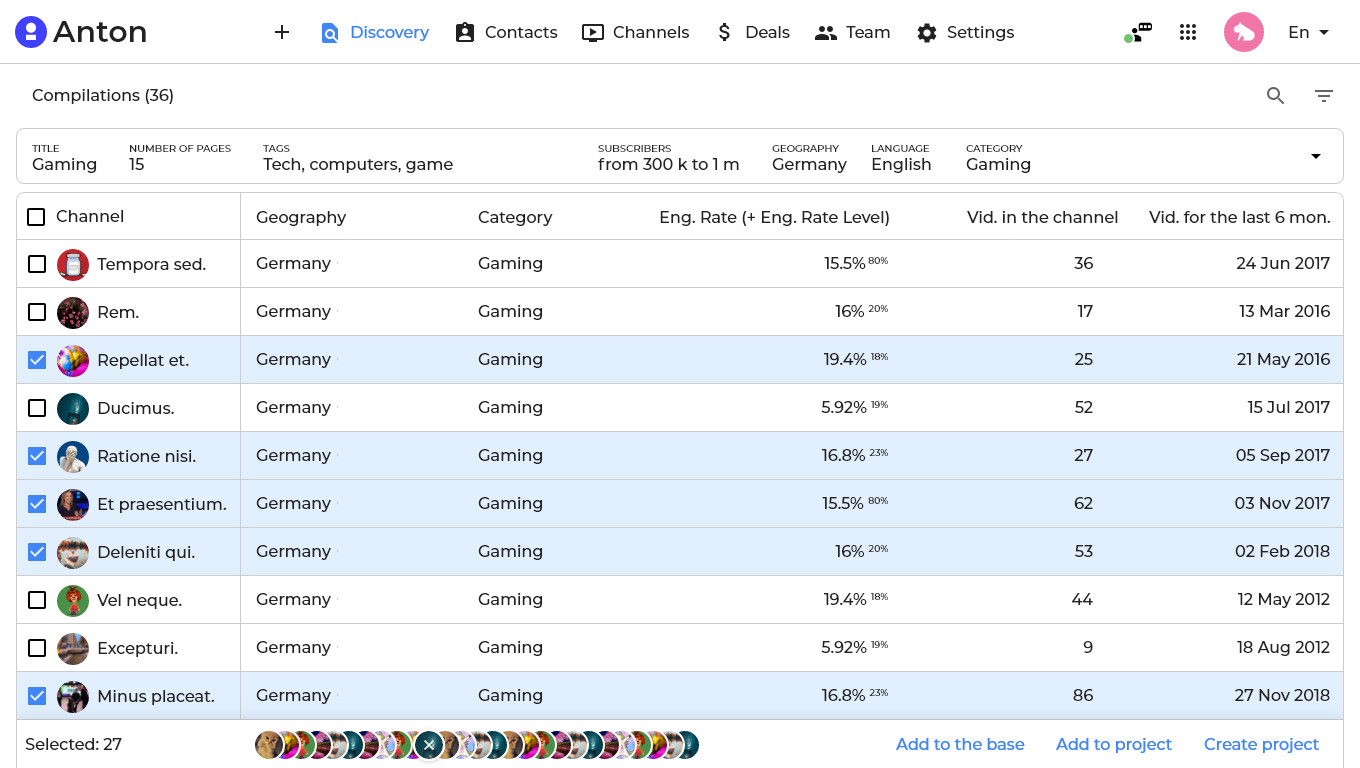
Task: Click Add to the base link
Action: point(960,744)
